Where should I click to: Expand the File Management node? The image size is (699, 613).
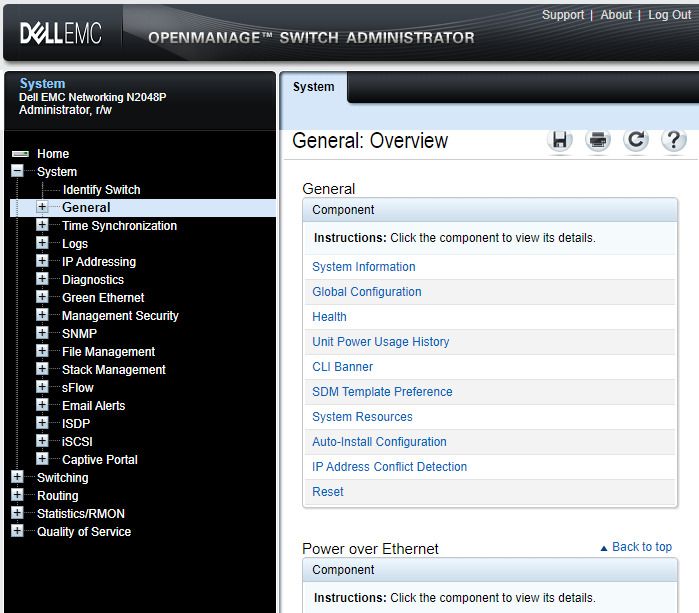click(42, 351)
